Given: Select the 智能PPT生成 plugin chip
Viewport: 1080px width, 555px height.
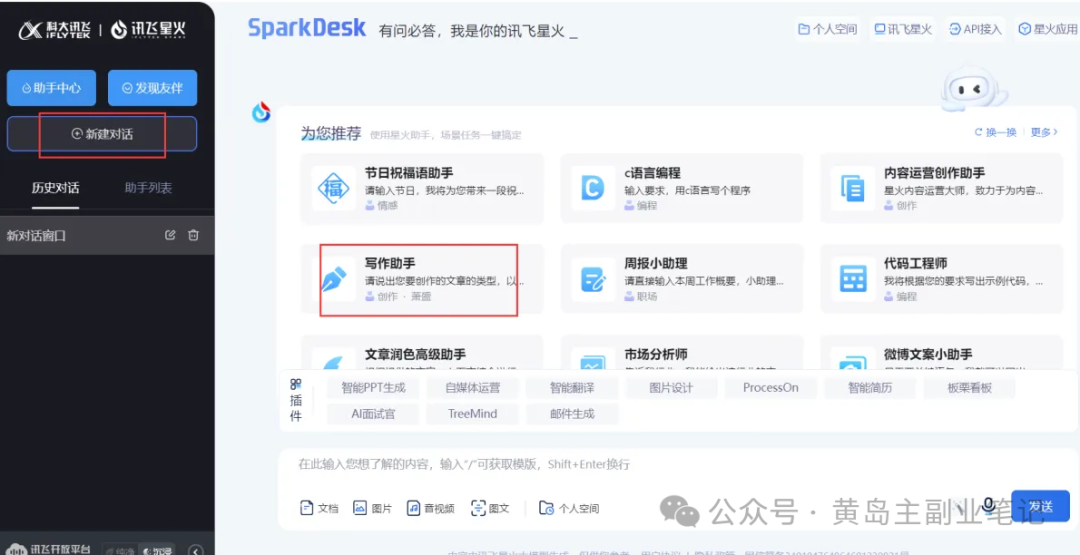Looking at the screenshot, I should point(373,388).
